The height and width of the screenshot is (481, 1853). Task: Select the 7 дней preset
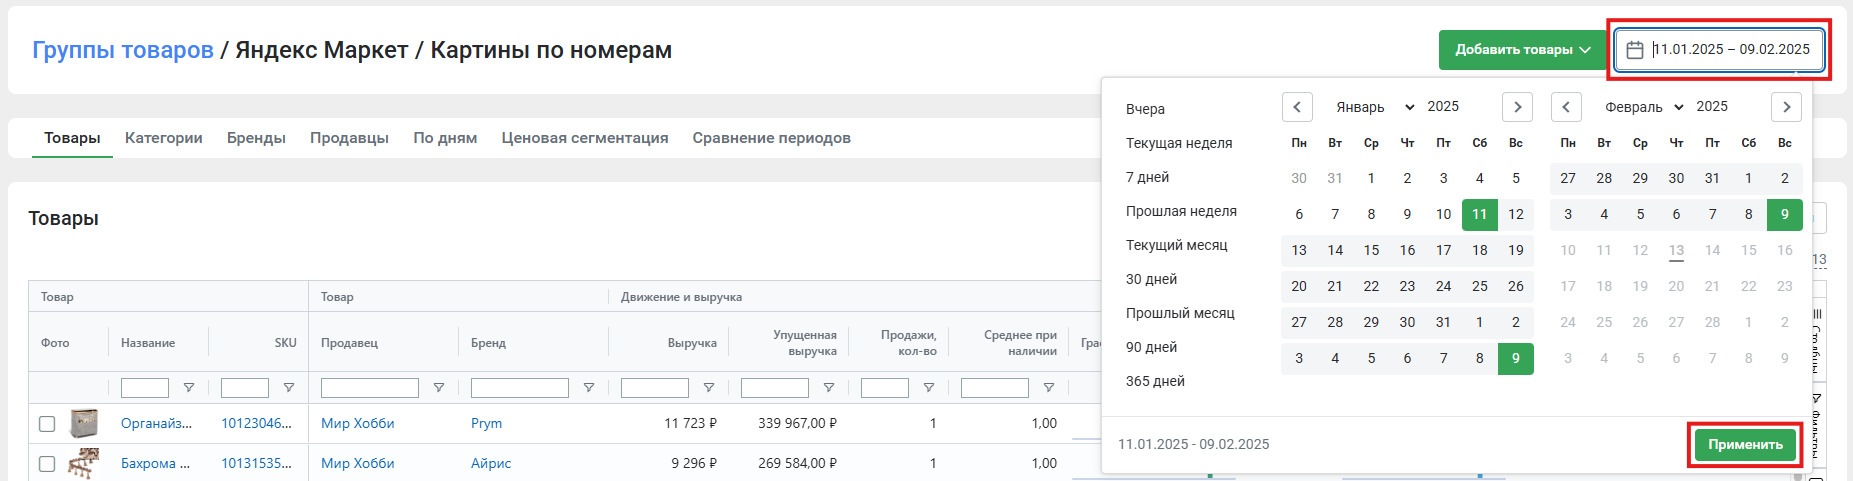coord(1147,177)
